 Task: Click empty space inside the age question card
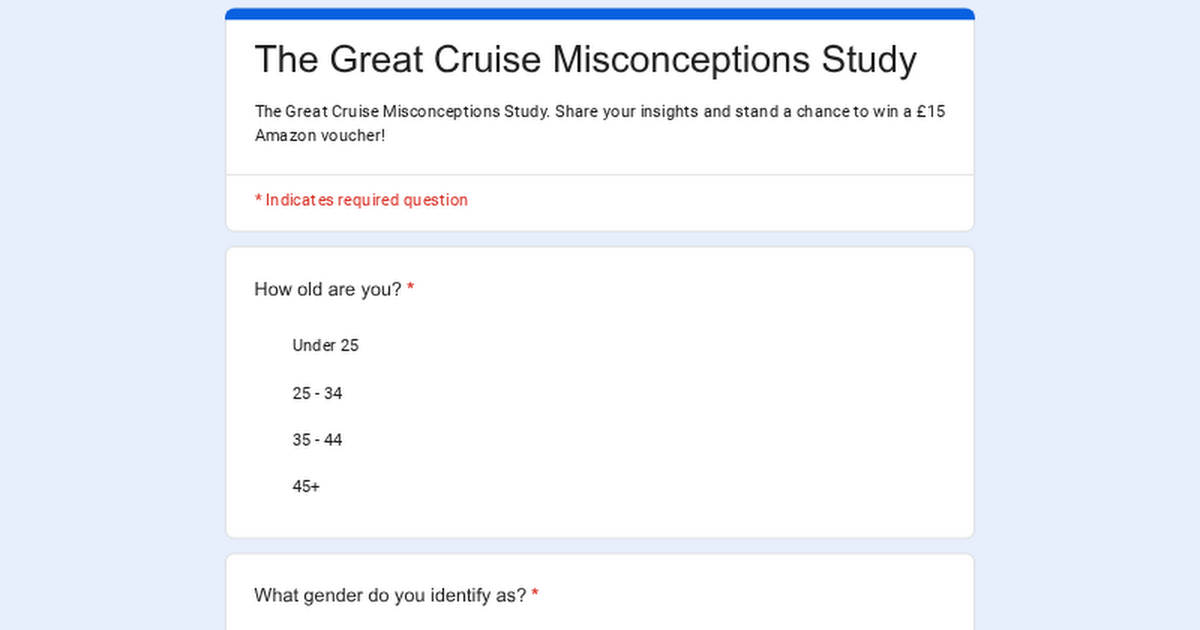coord(700,420)
